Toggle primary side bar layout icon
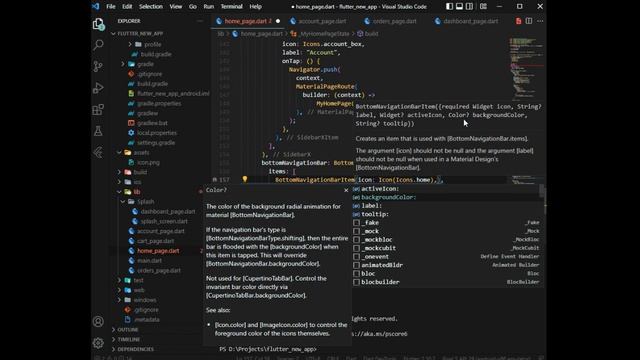This screenshot has width=640, height=360. pos(449,7)
